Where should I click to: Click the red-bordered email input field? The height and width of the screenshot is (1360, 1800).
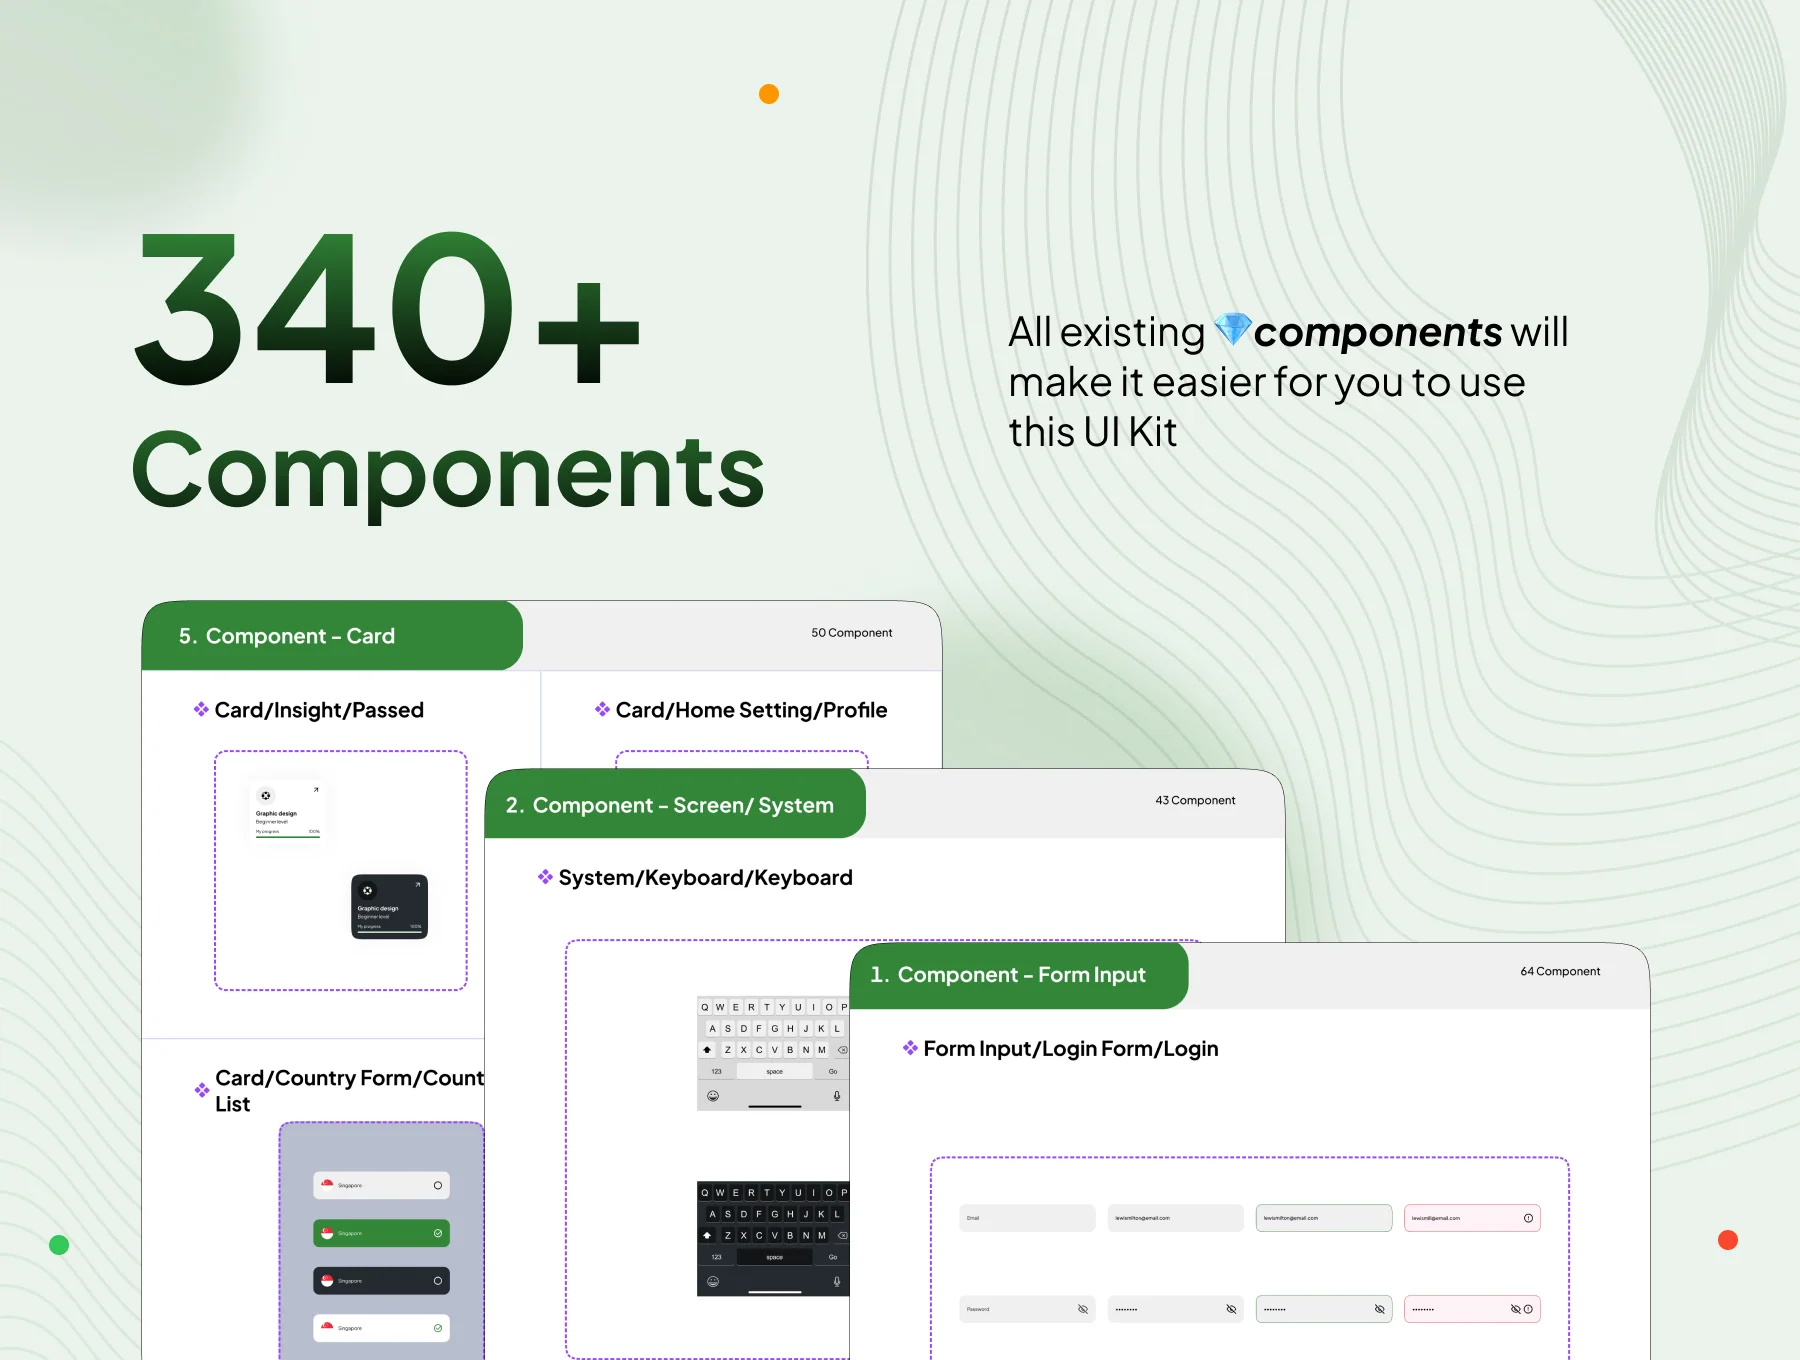1472,1218
